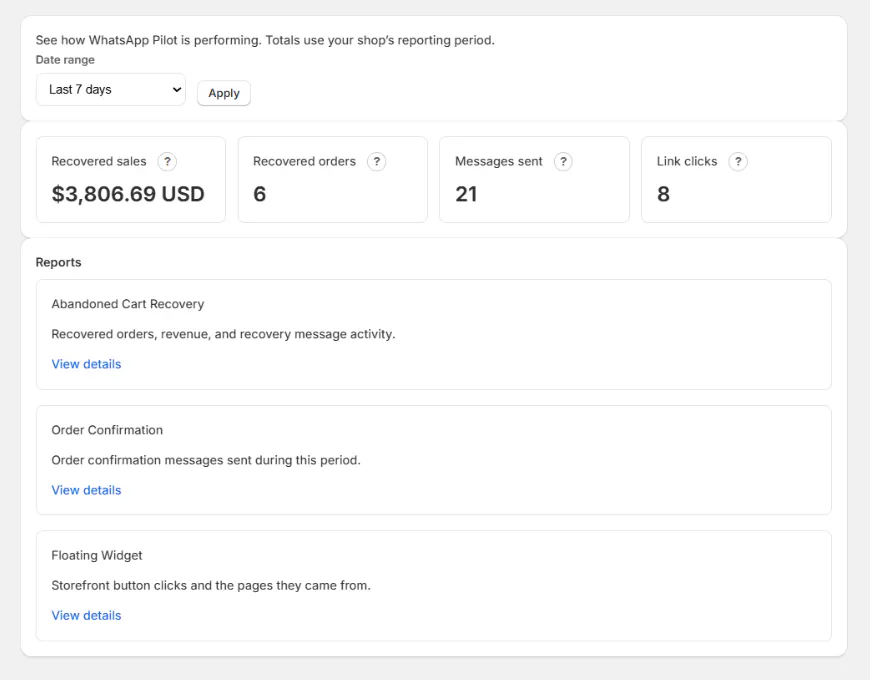Click the 'See how WhatsApp Pilot is performing' text
870x680 pixels.
pos(148,40)
